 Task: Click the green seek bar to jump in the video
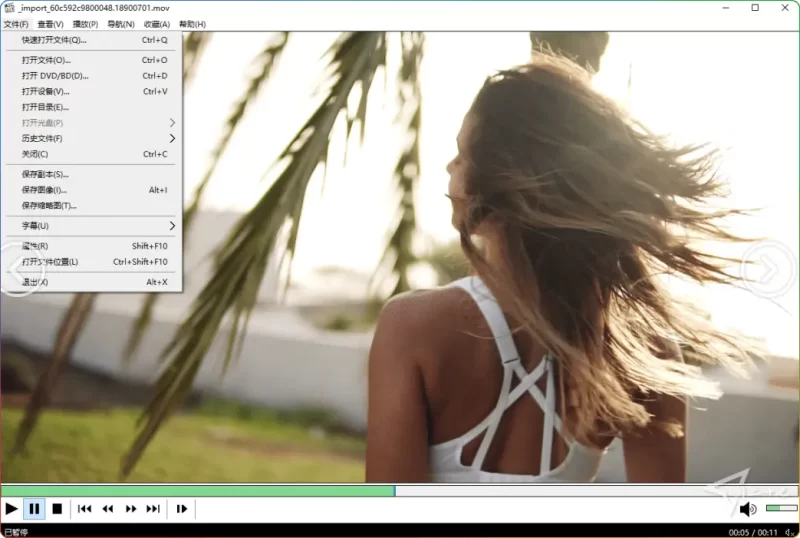[200, 491]
